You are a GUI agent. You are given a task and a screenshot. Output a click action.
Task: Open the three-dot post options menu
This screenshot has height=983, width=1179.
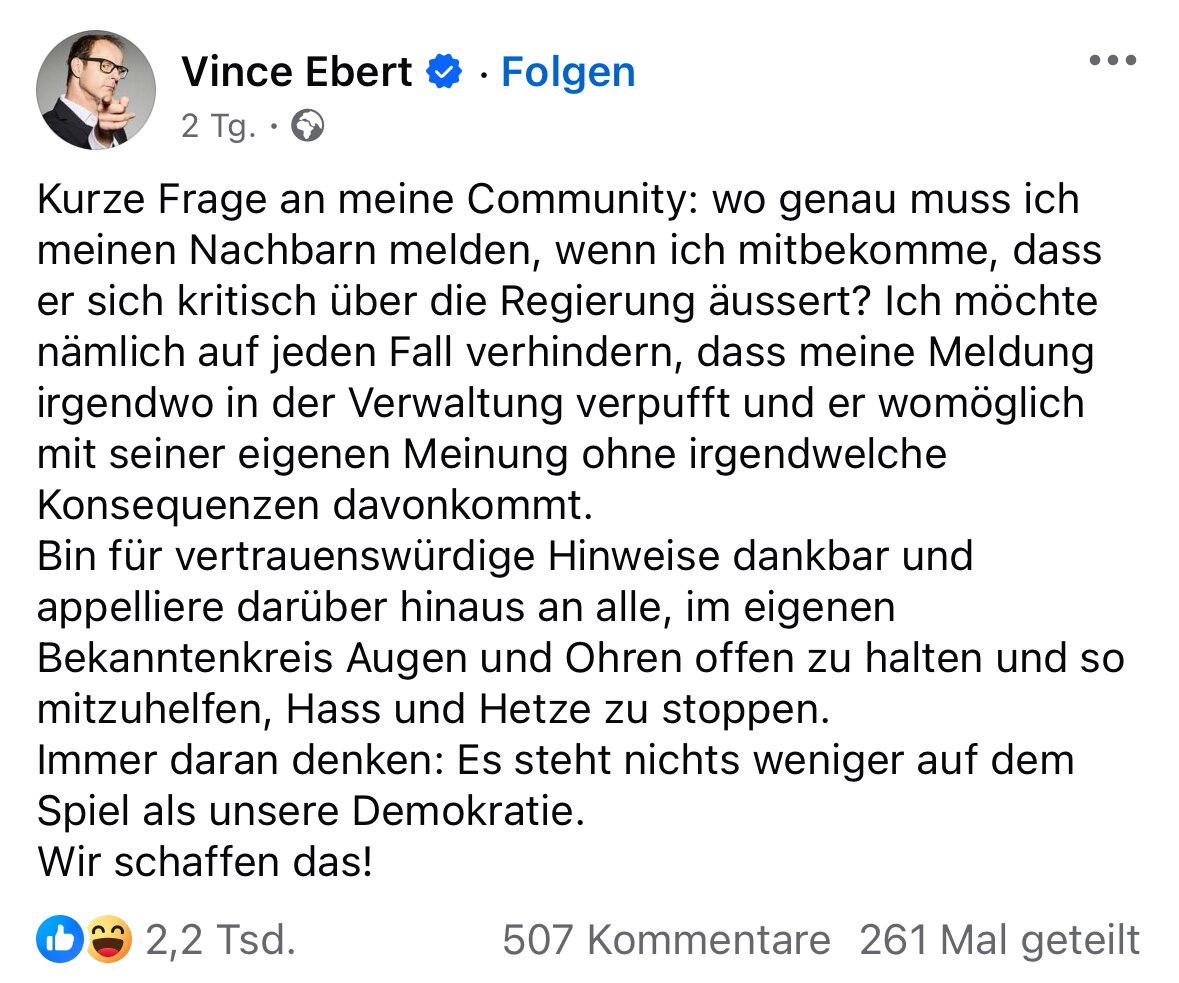point(1113,60)
